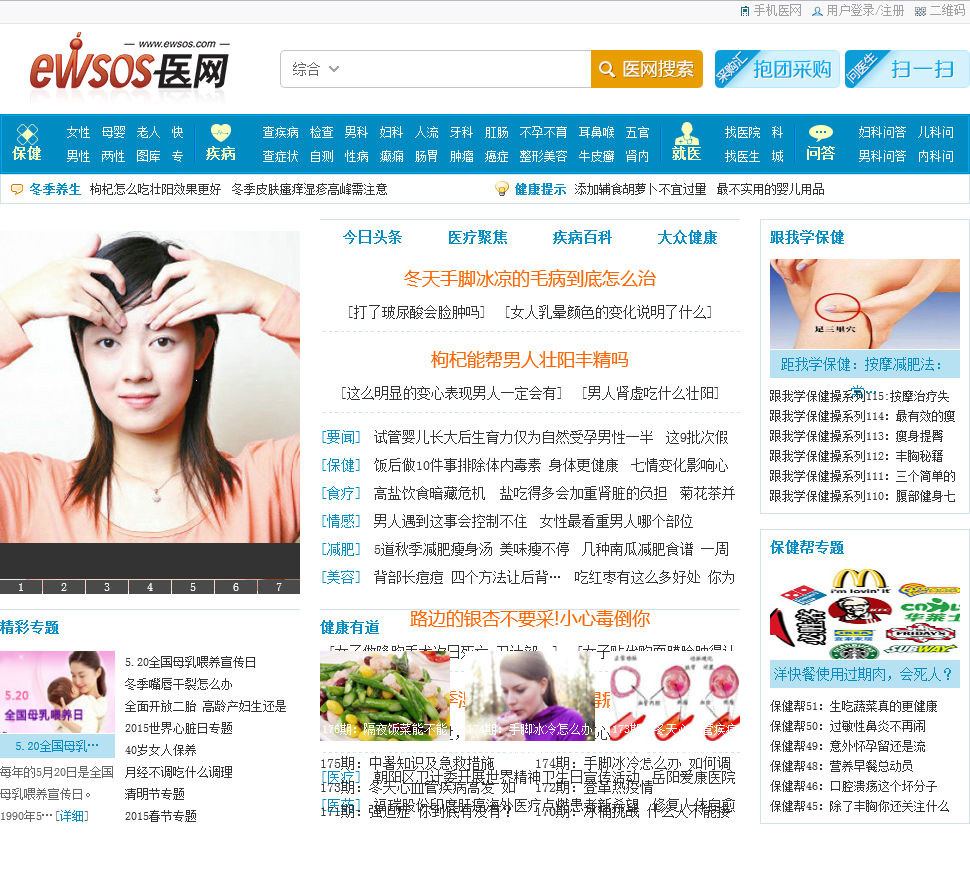Open 查疾病 navigation item
The image size is (970, 882).
click(280, 132)
